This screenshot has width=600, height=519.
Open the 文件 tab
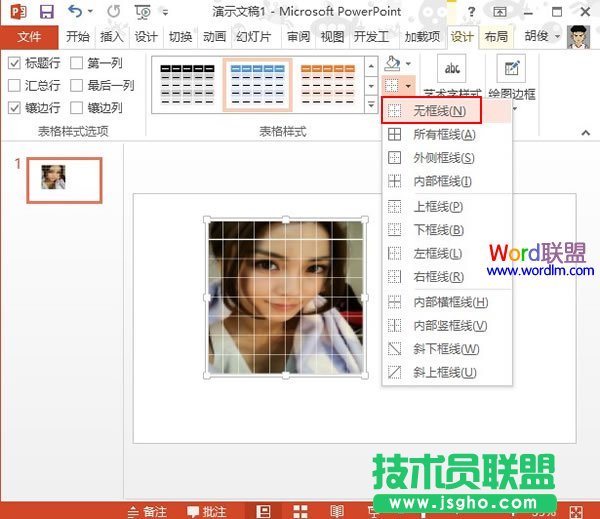[x=29, y=37]
